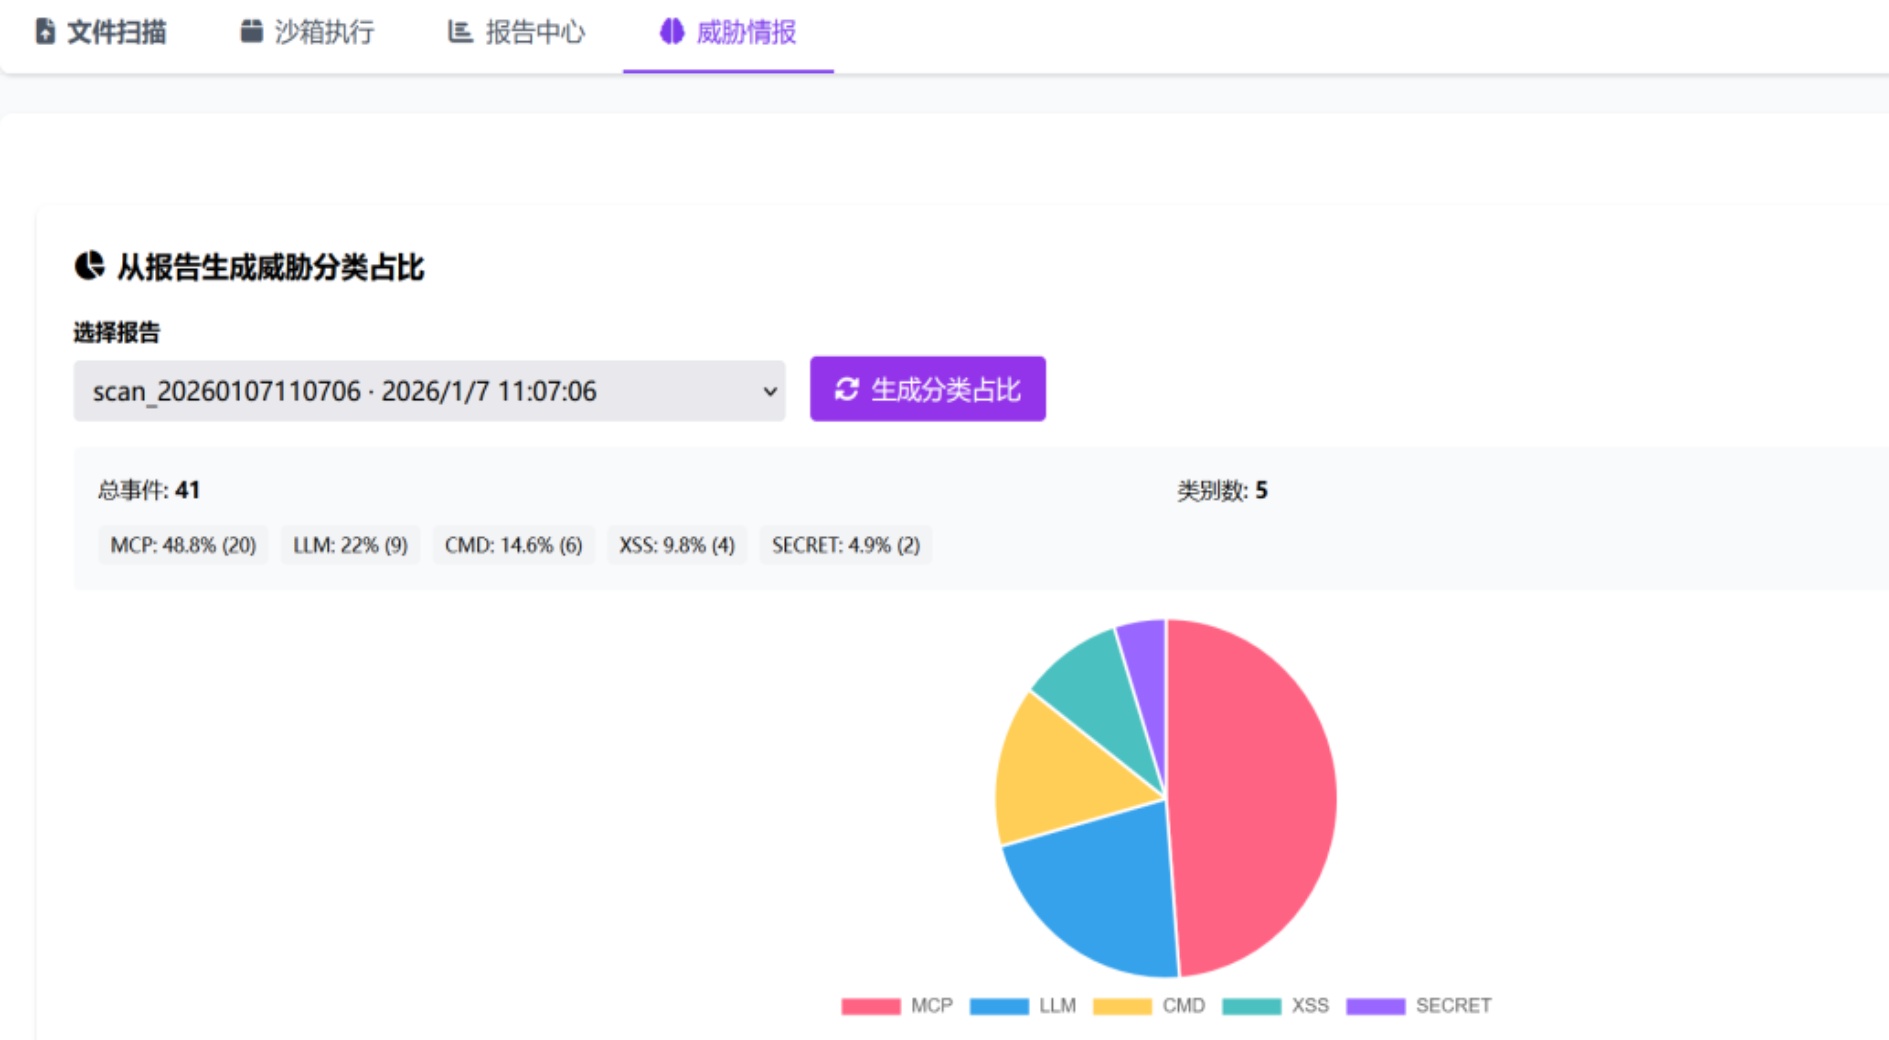
Task: Click the threat intelligence brain icon
Action: [671, 32]
